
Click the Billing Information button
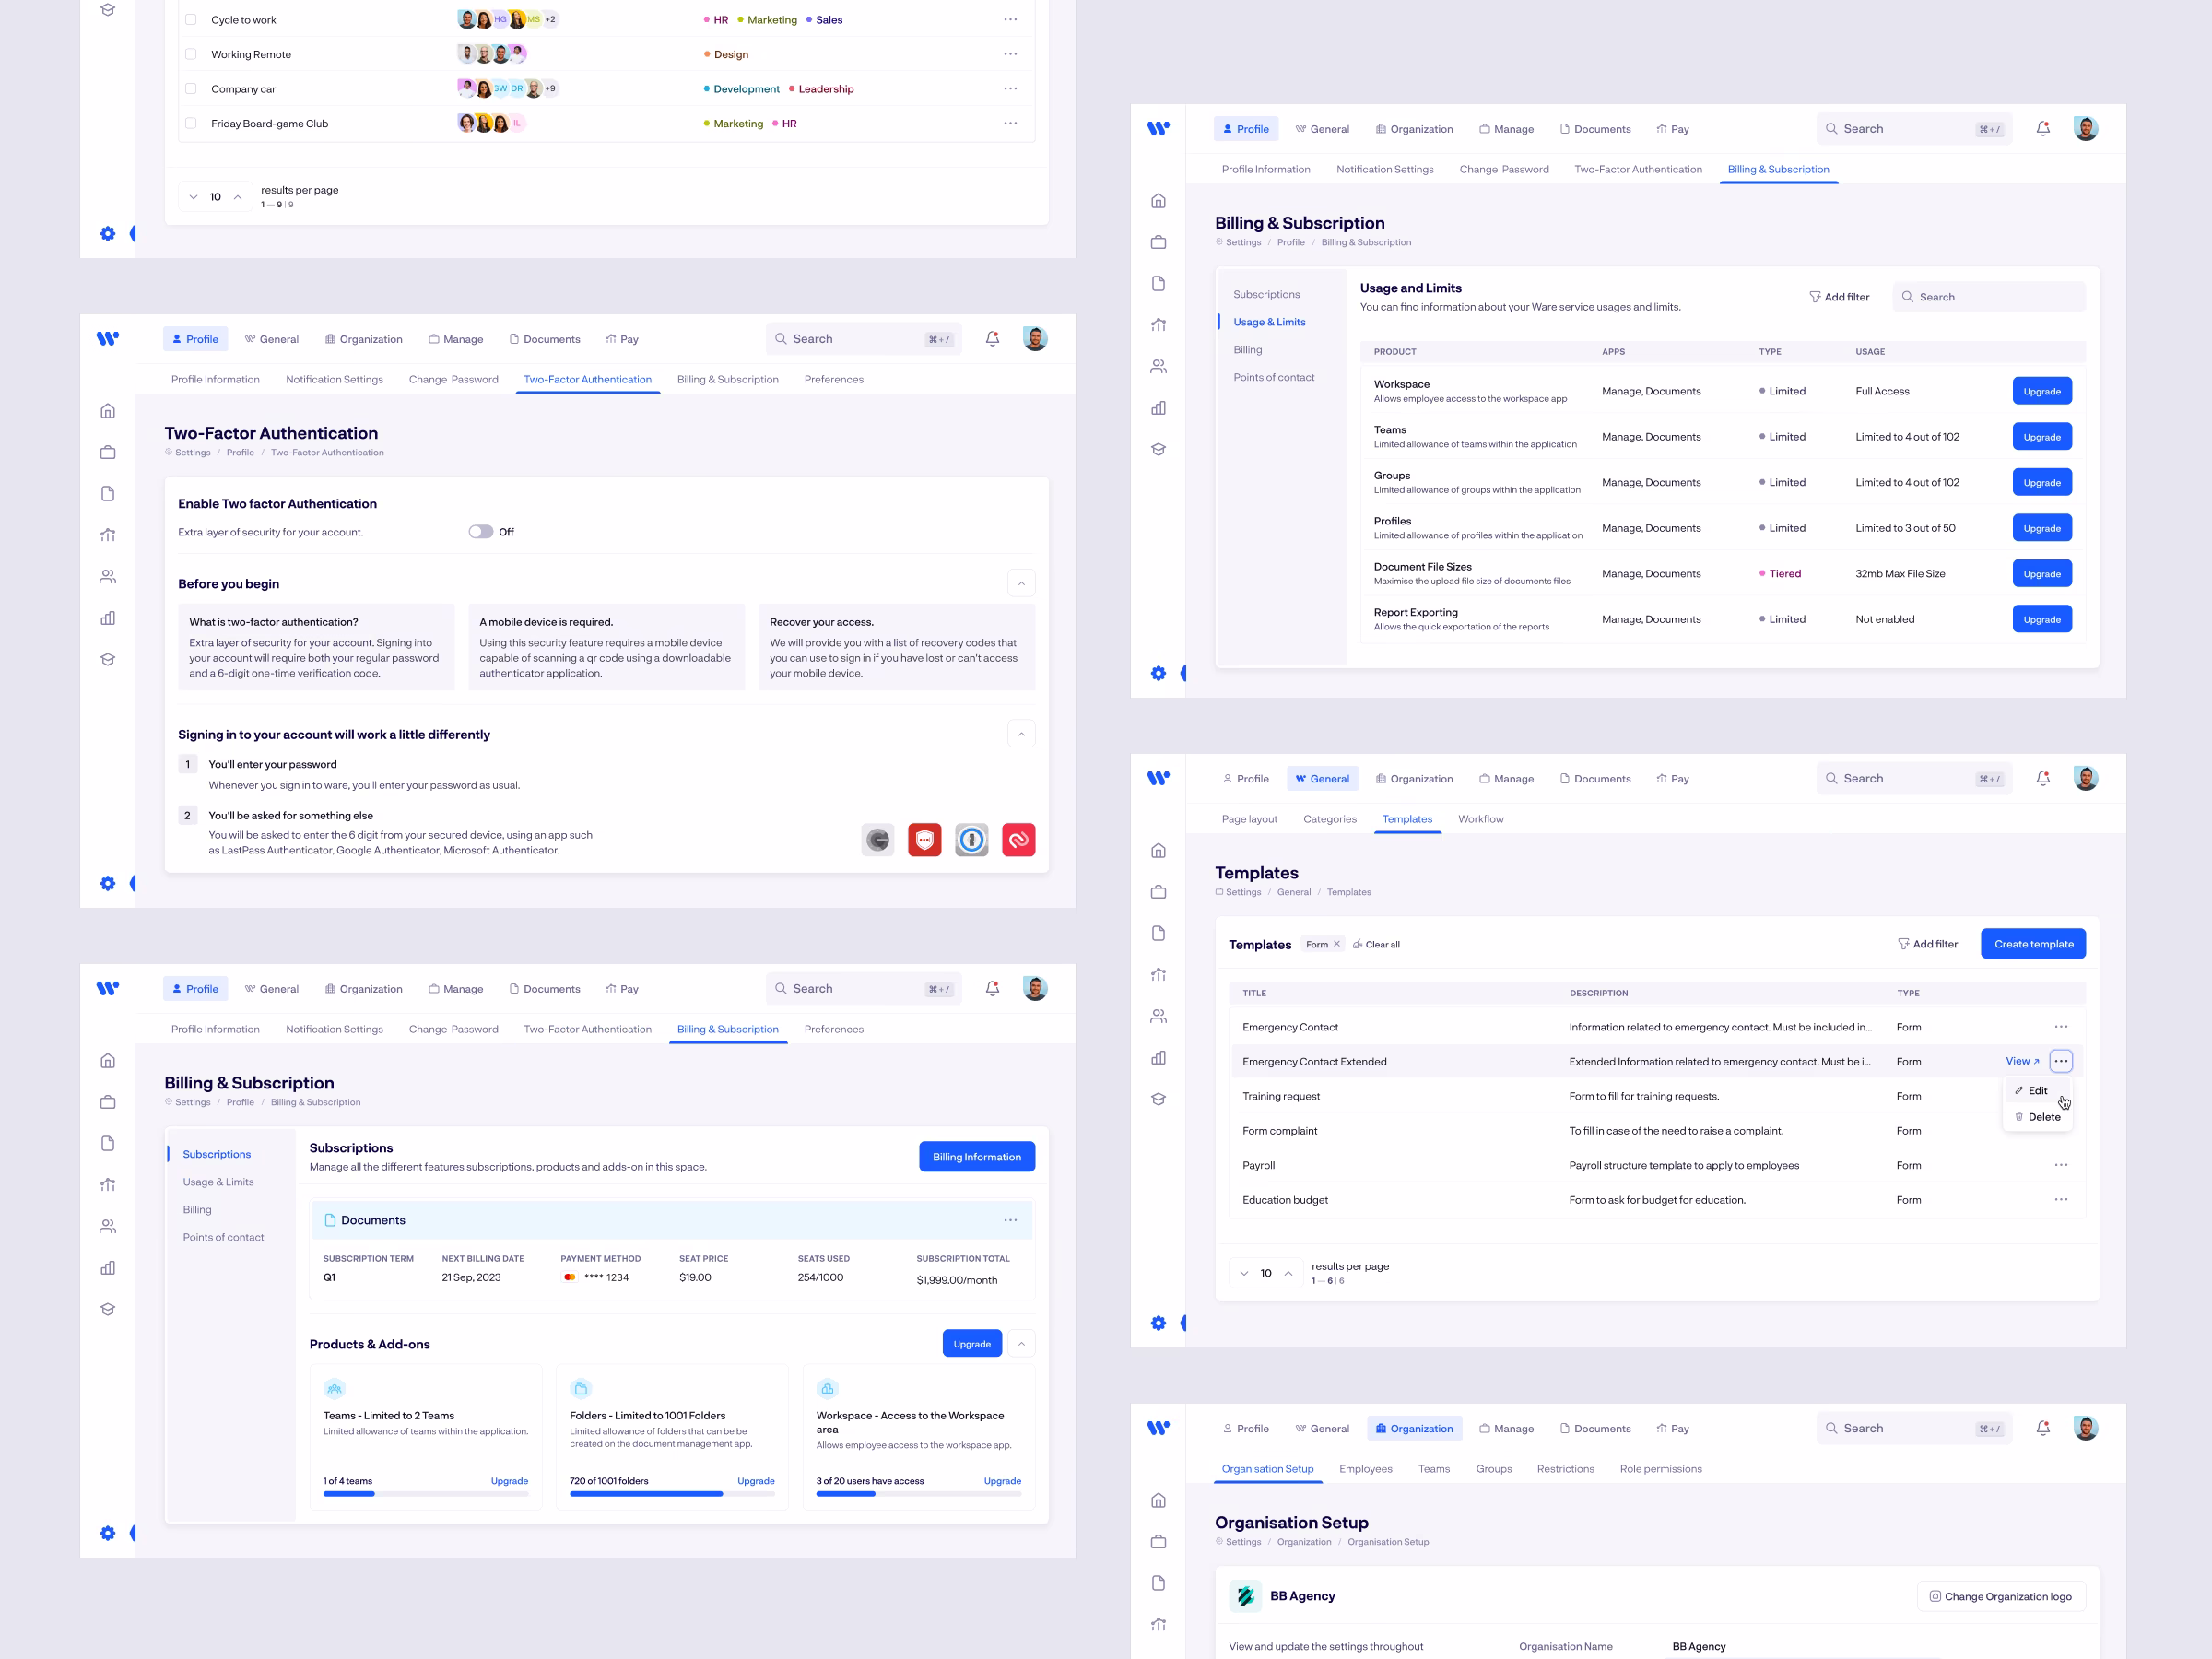coord(976,1157)
